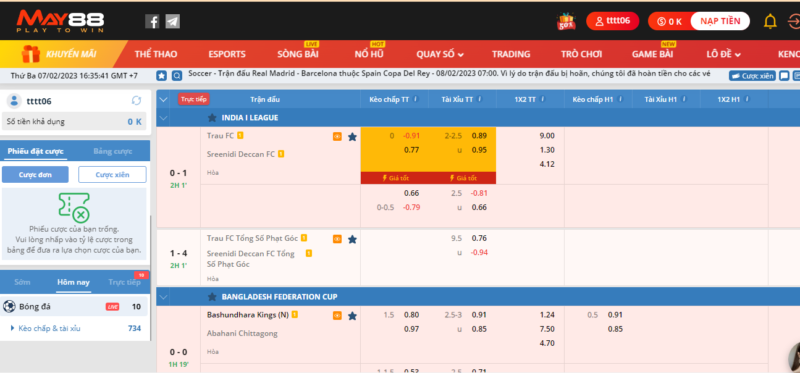The height and width of the screenshot is (373, 800).
Task: Favorite the INDIA I LEAGUE star
Action: pyautogui.click(x=212, y=118)
